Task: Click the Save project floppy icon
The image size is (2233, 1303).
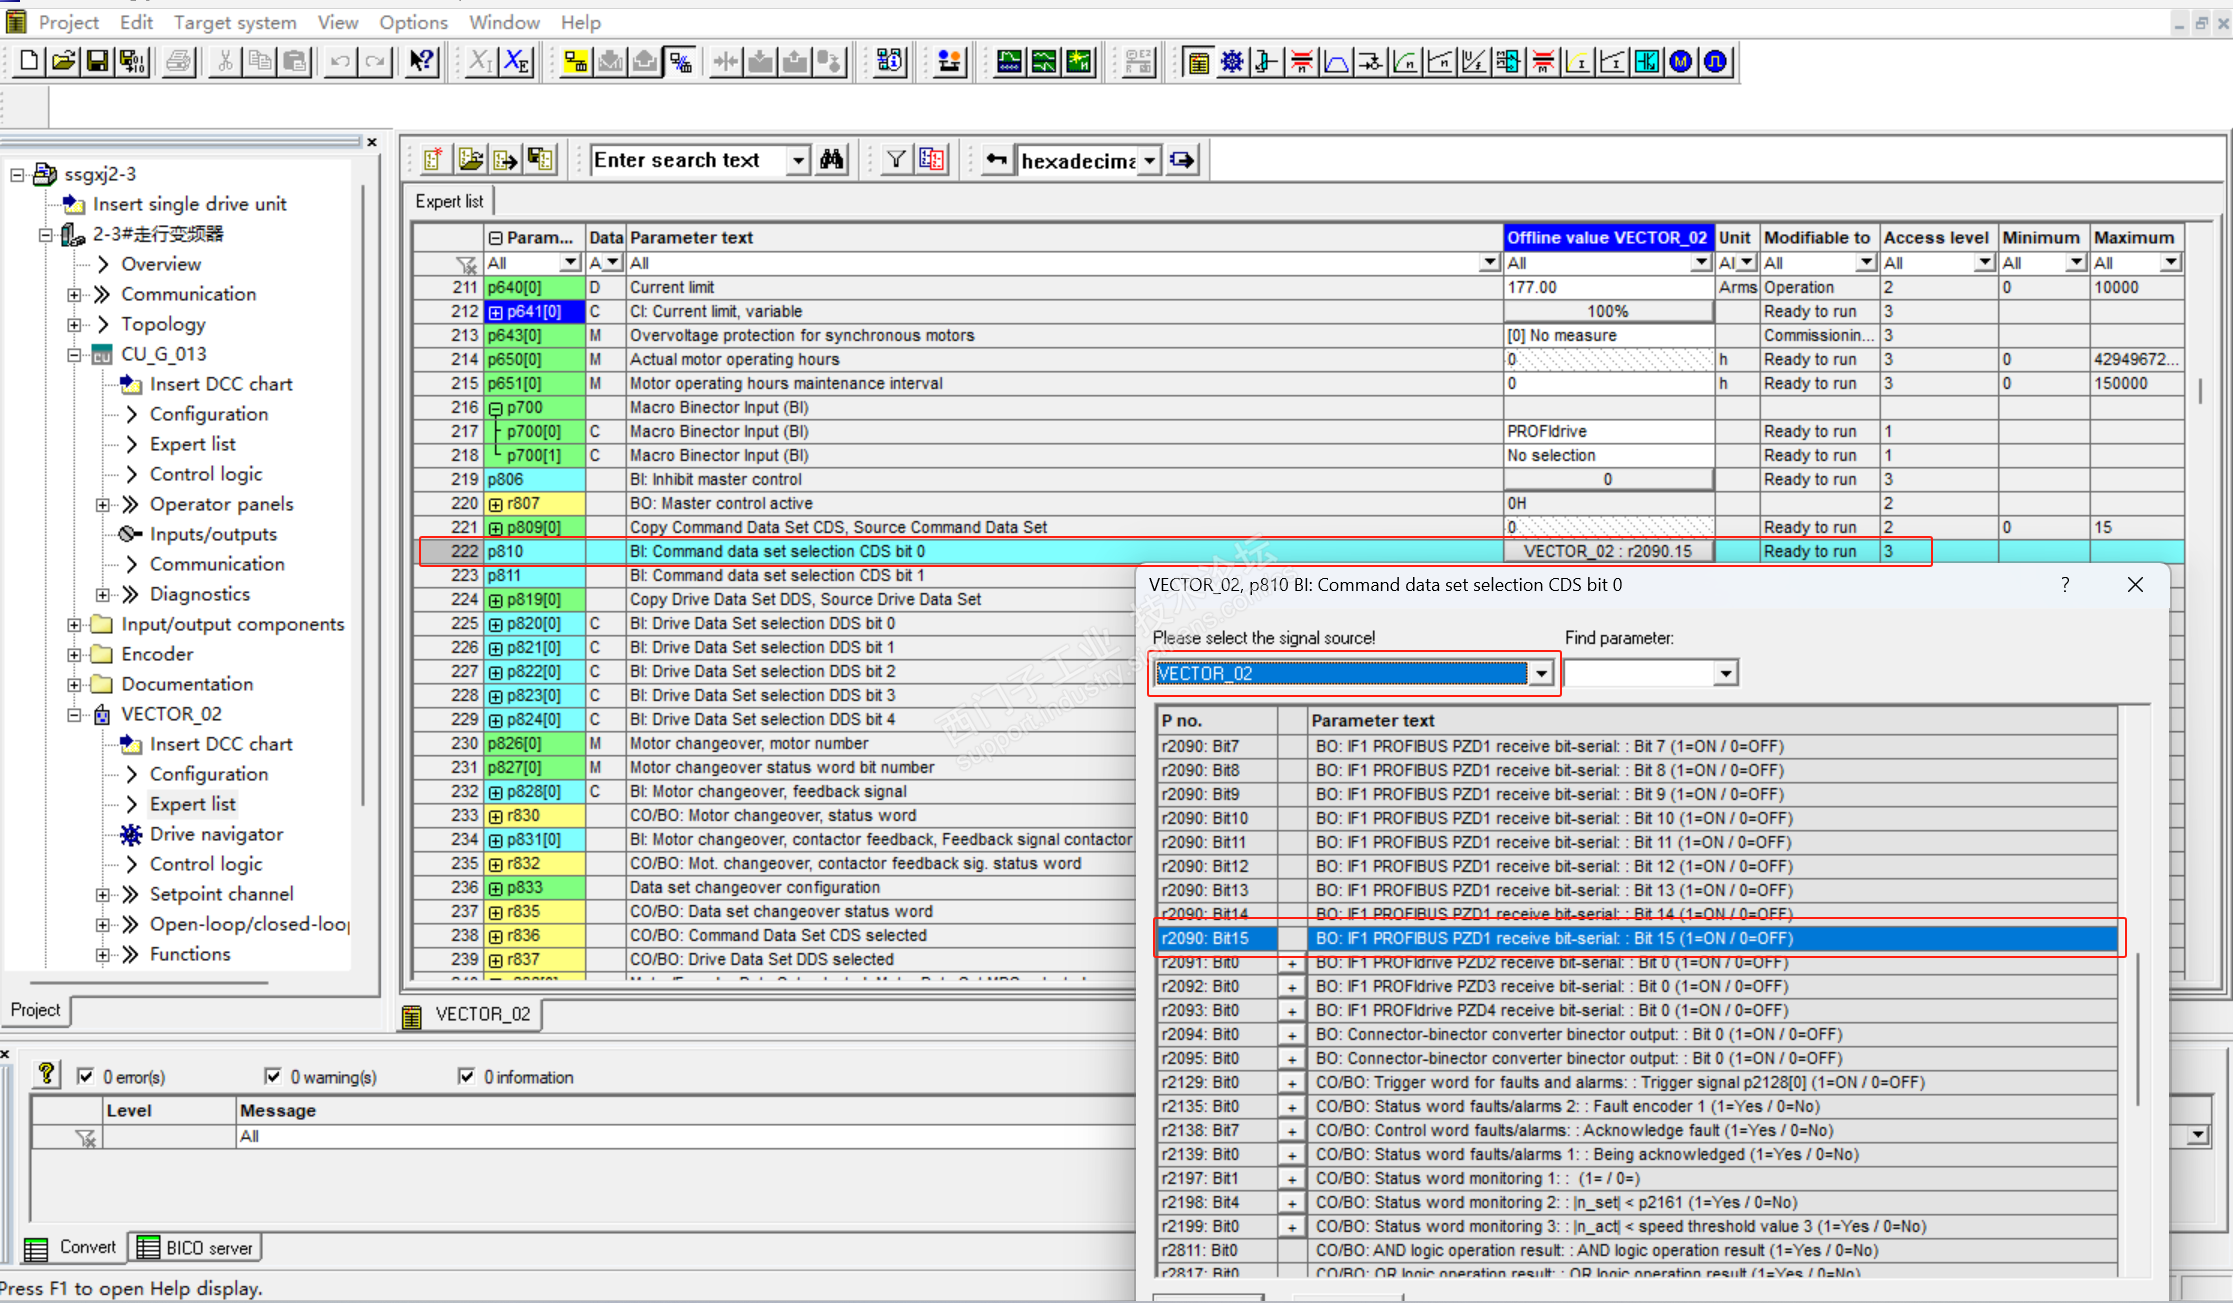Action: click(x=97, y=62)
